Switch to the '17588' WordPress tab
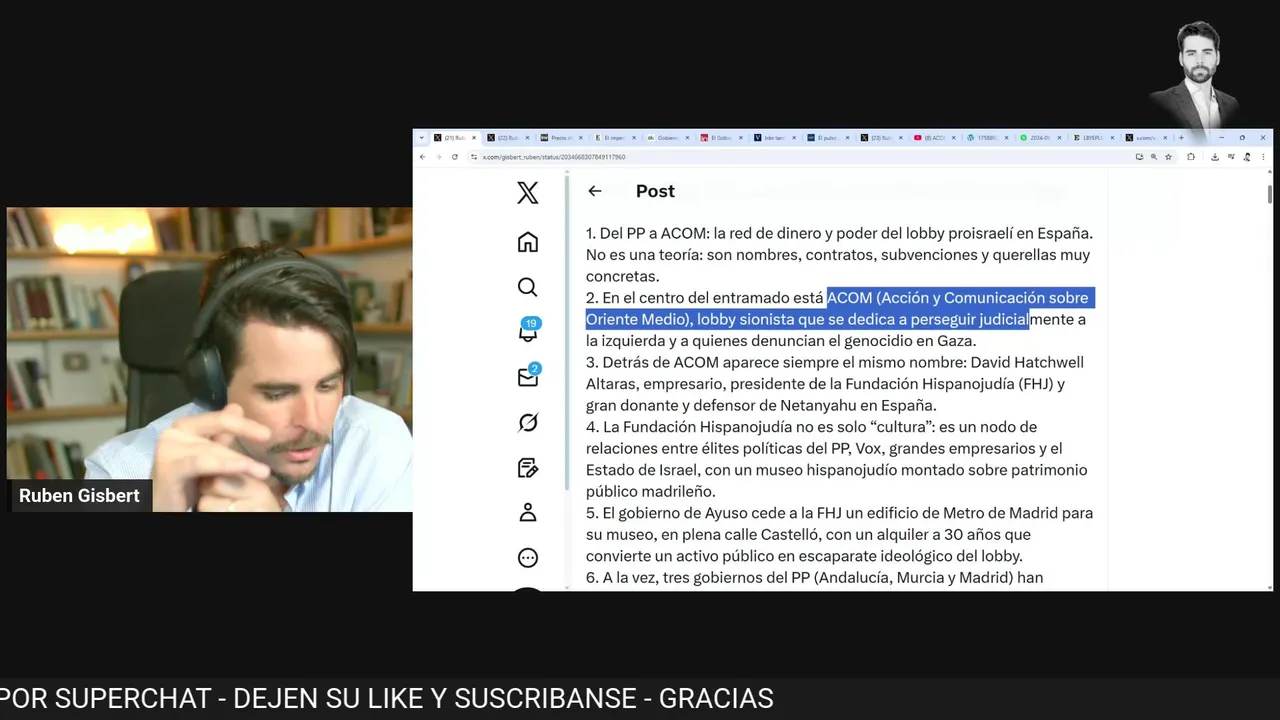Screen dimensions: 1280x720 pyautogui.click(x=989, y=138)
